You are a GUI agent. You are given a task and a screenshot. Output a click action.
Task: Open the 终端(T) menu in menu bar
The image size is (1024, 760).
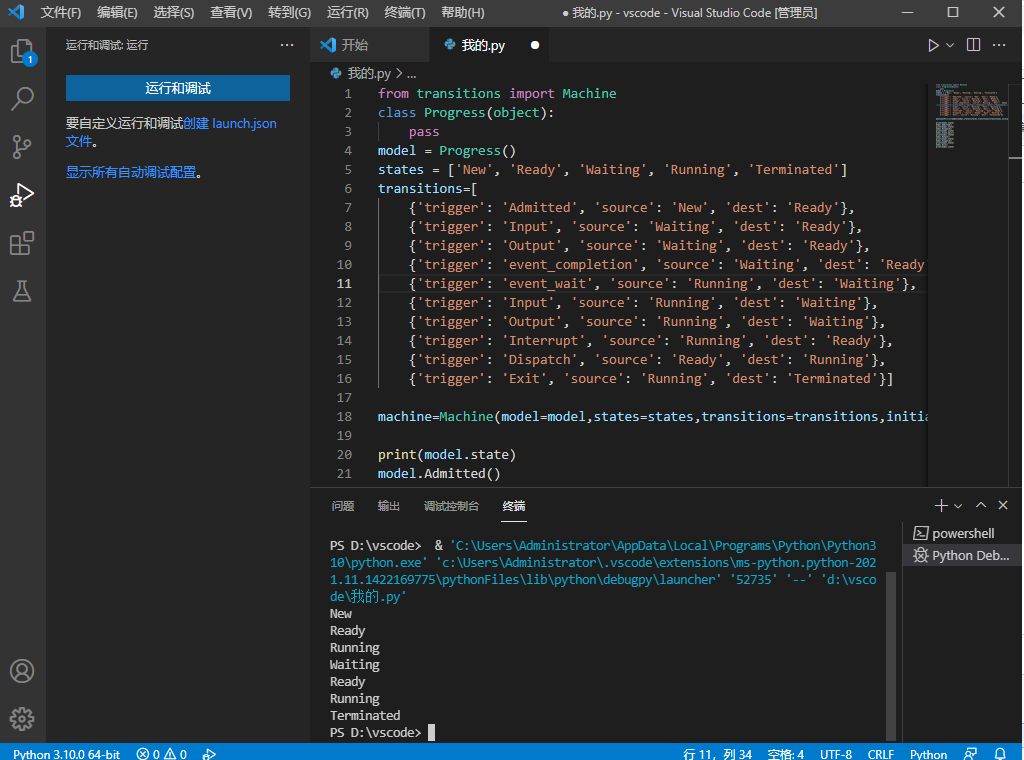click(405, 12)
